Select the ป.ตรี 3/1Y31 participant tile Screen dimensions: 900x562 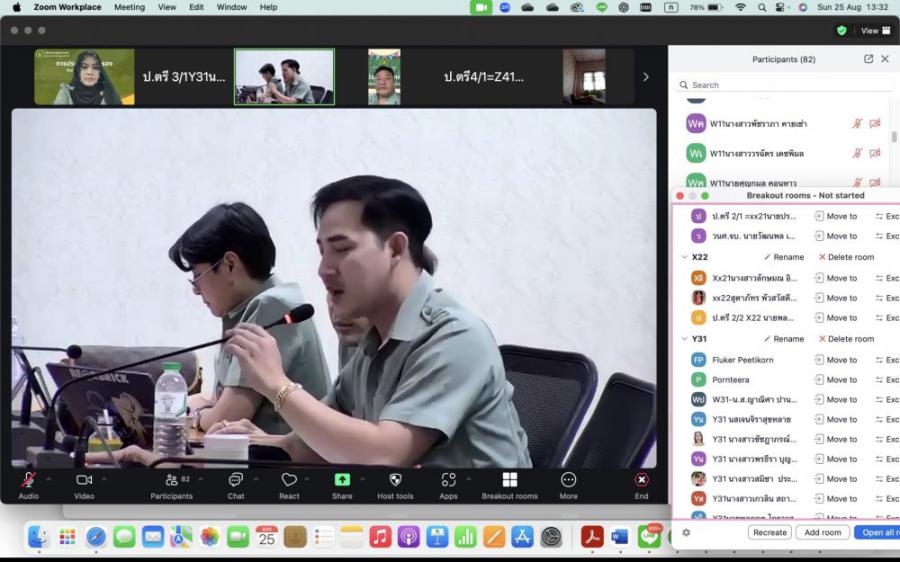click(184, 77)
